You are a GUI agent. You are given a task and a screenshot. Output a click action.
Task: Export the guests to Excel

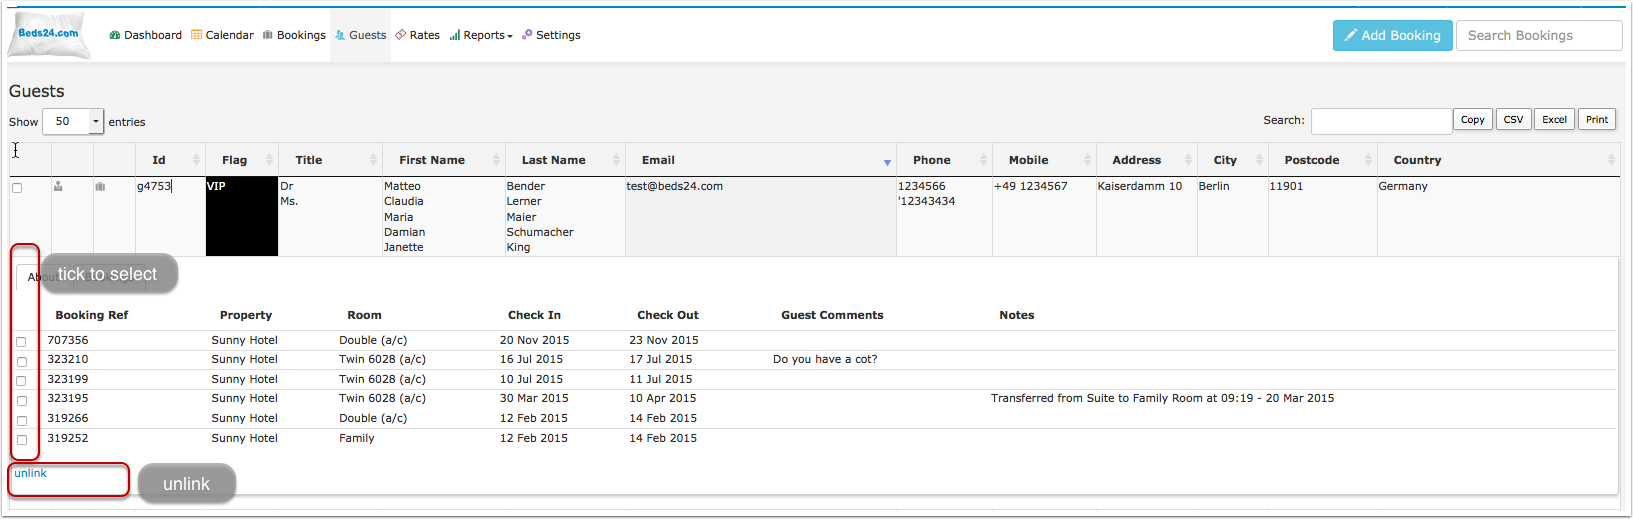point(1554,120)
